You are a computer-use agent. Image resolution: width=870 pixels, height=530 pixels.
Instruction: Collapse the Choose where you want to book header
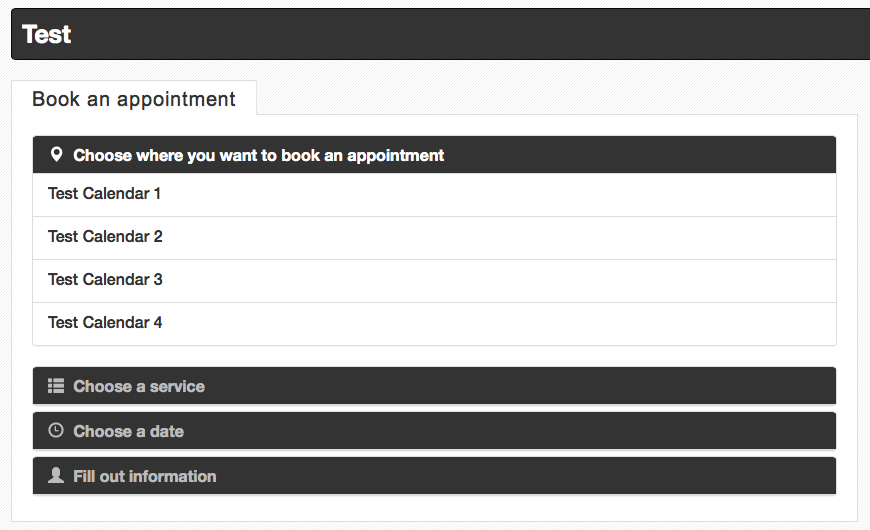click(434, 155)
